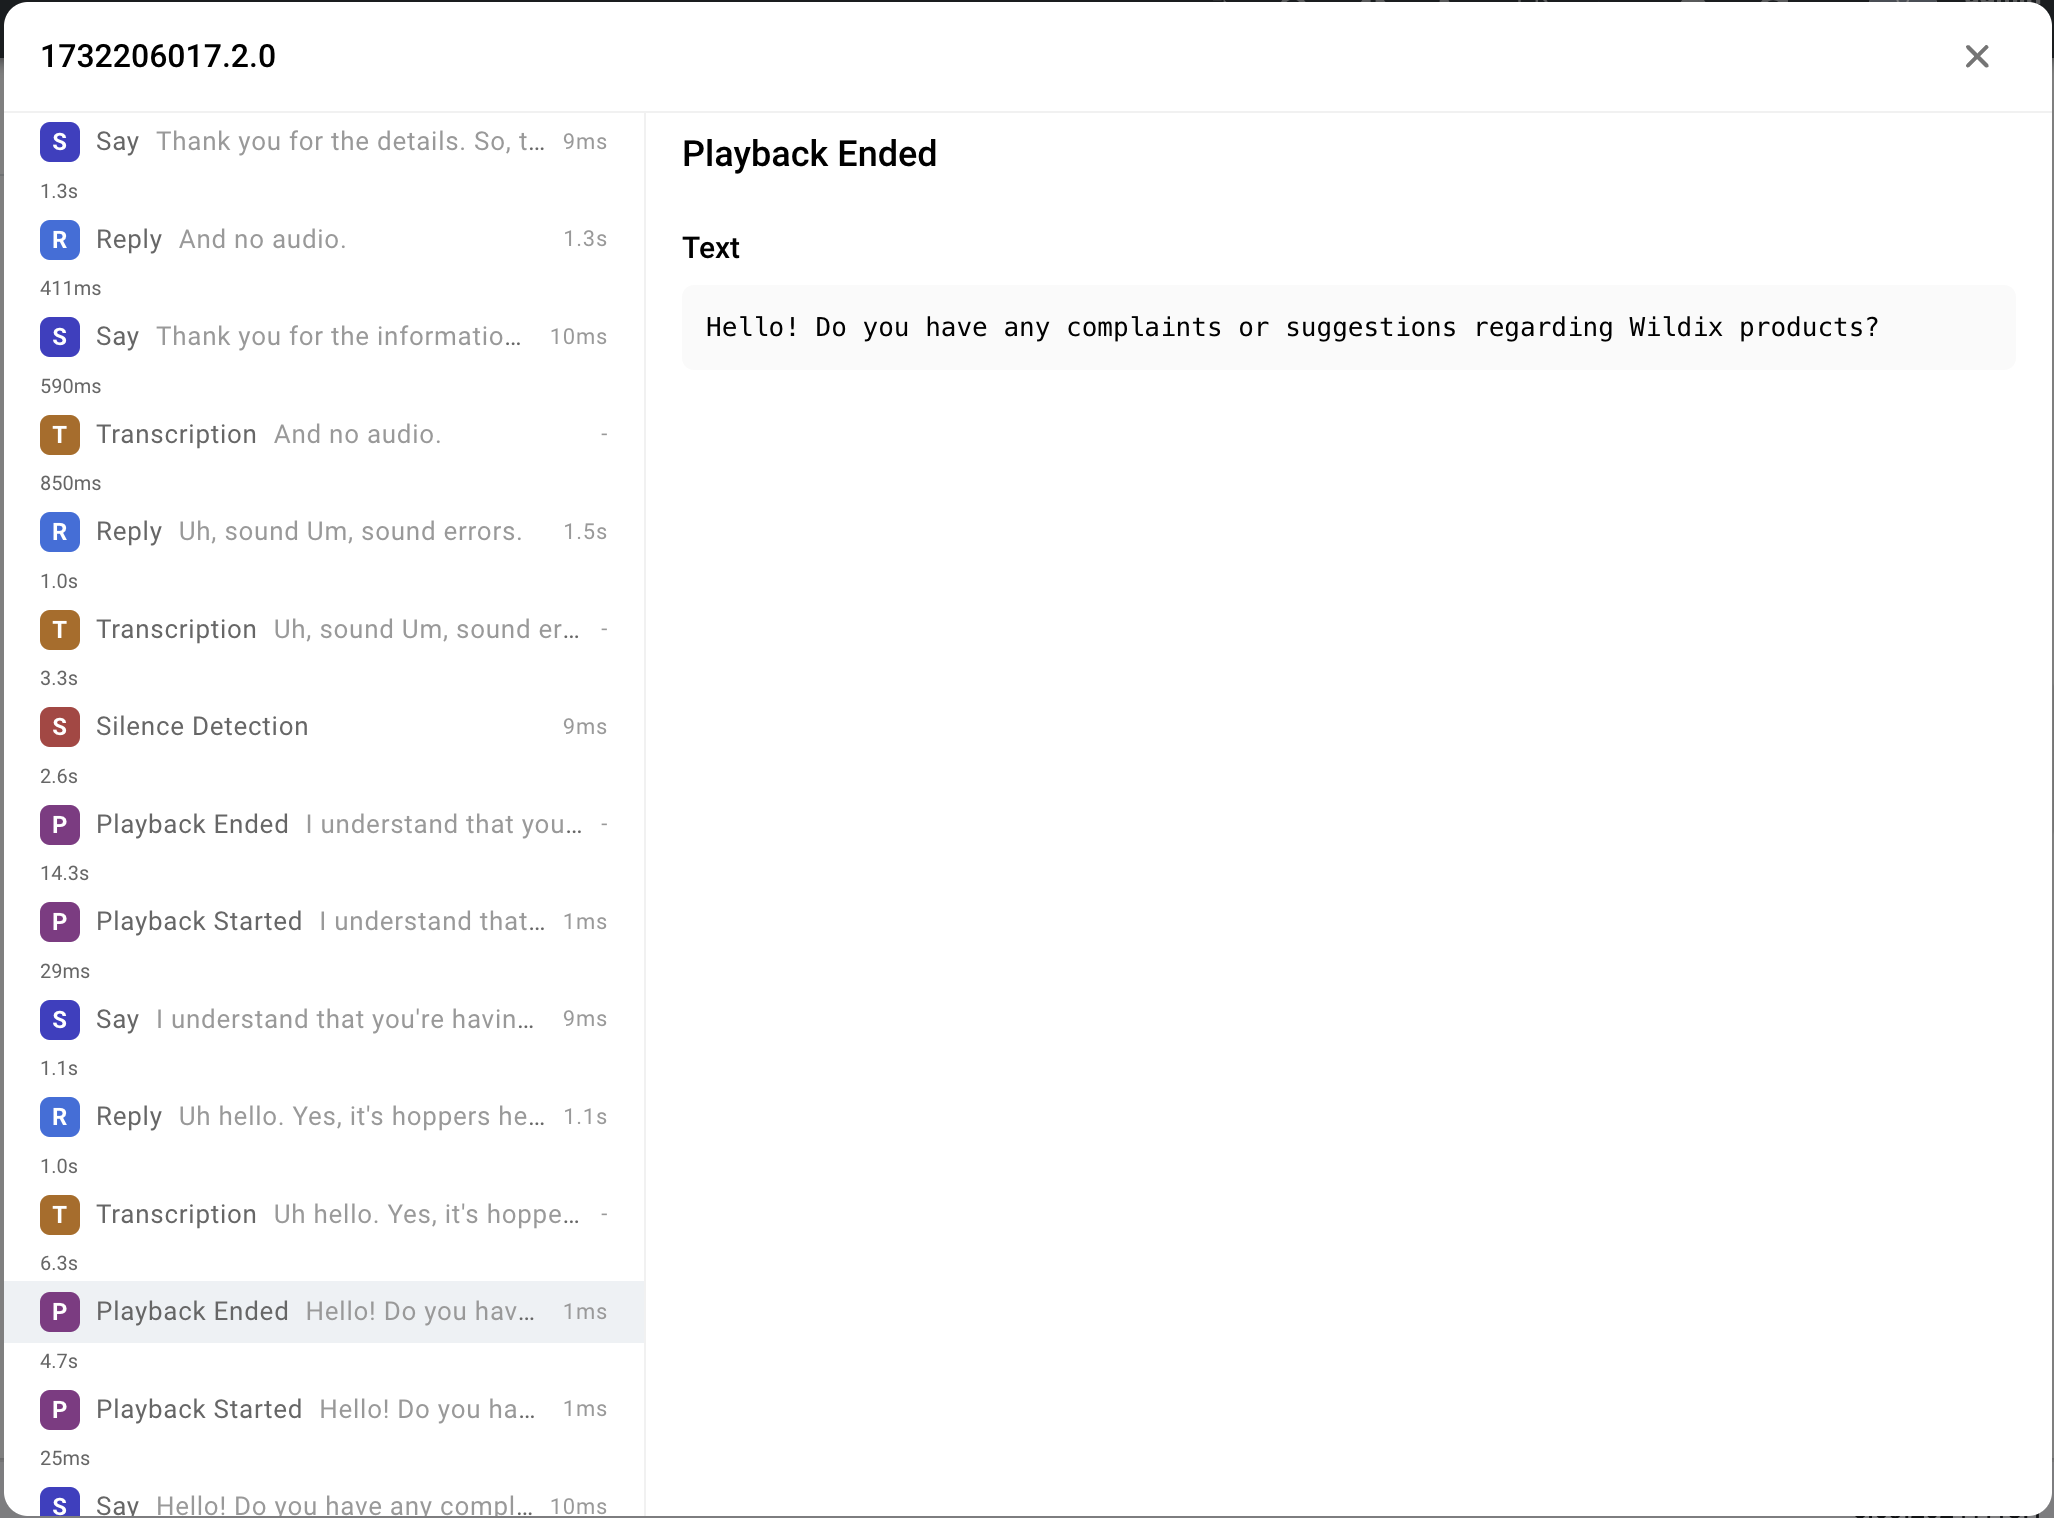Viewport: 2054px width, 1518px height.
Task: Open the Silence Detection event
Action: tap(322, 727)
